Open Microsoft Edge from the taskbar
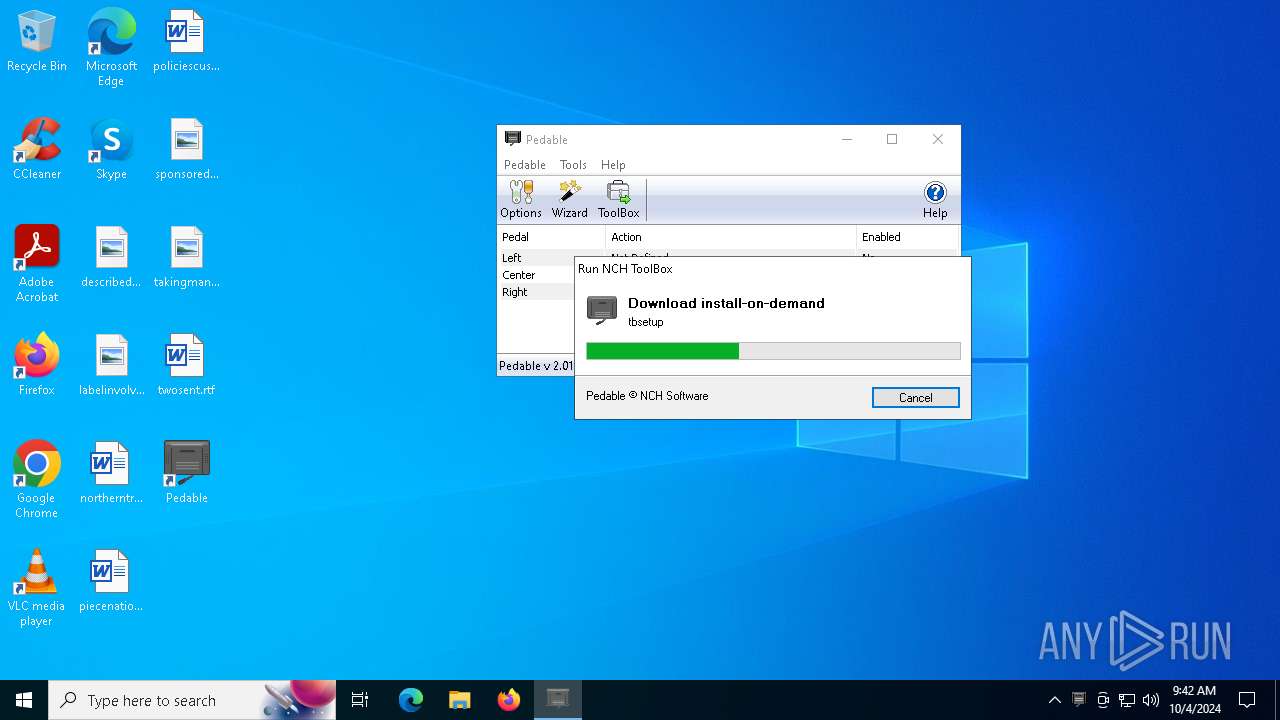Image resolution: width=1280 pixels, height=720 pixels. coord(410,700)
